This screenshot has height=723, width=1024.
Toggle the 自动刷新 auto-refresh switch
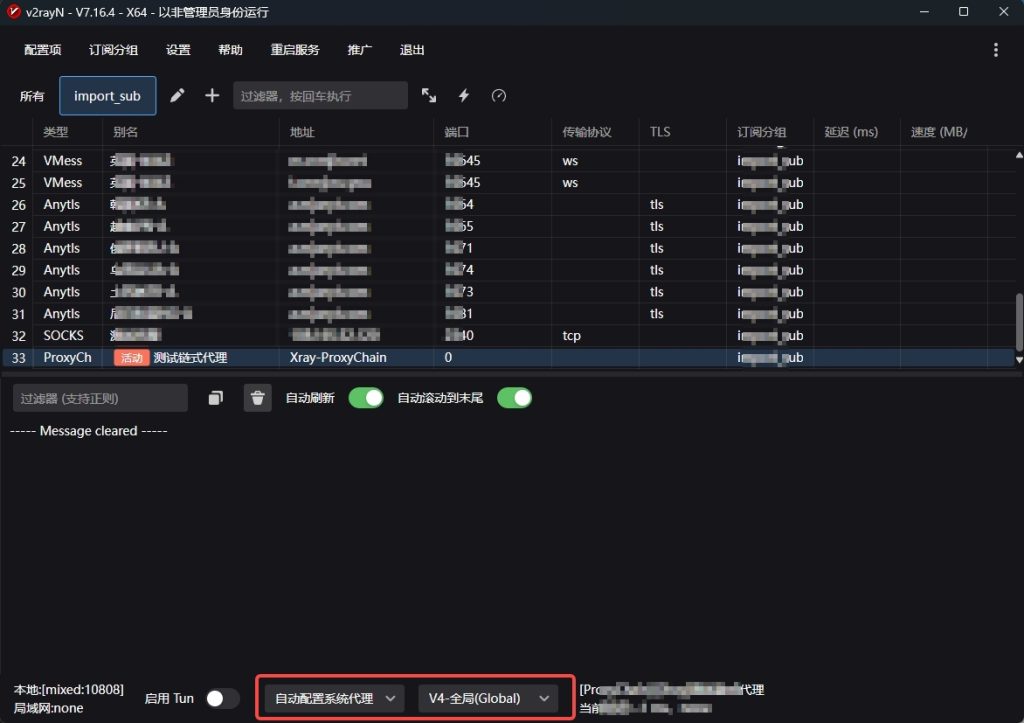point(366,398)
